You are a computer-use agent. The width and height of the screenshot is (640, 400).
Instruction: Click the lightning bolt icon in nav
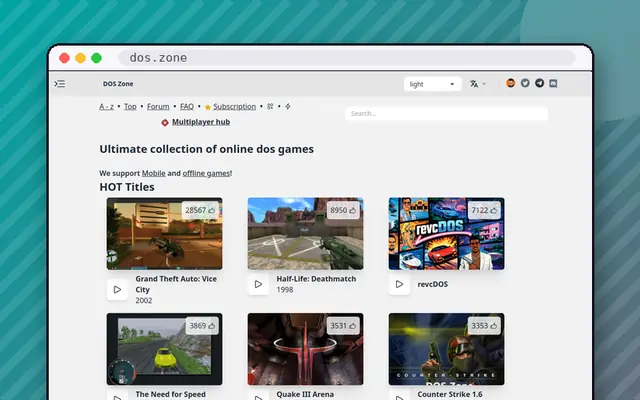click(288, 107)
